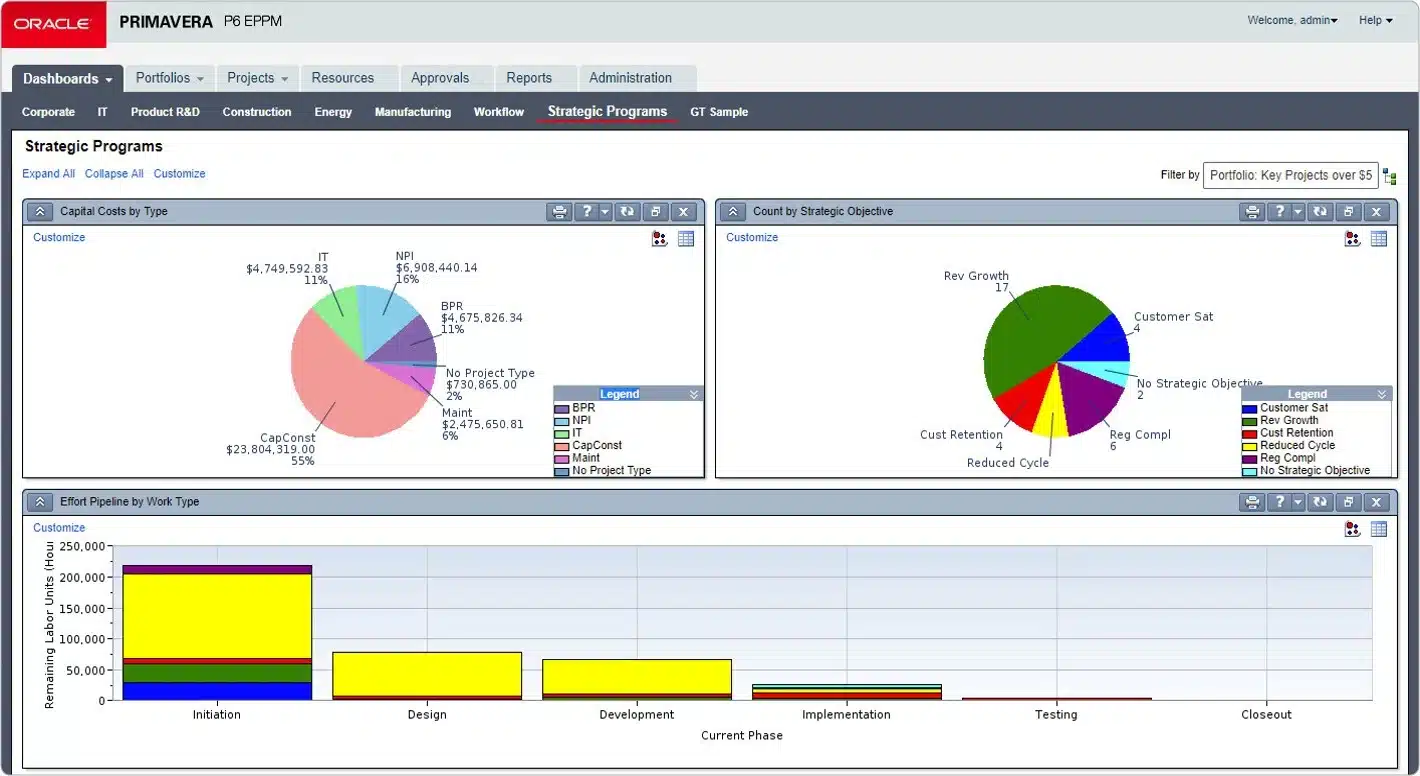This screenshot has height=776, width=1420.
Task: Open help for Count by Strategic Objective portlet
Action: [x=1281, y=212]
